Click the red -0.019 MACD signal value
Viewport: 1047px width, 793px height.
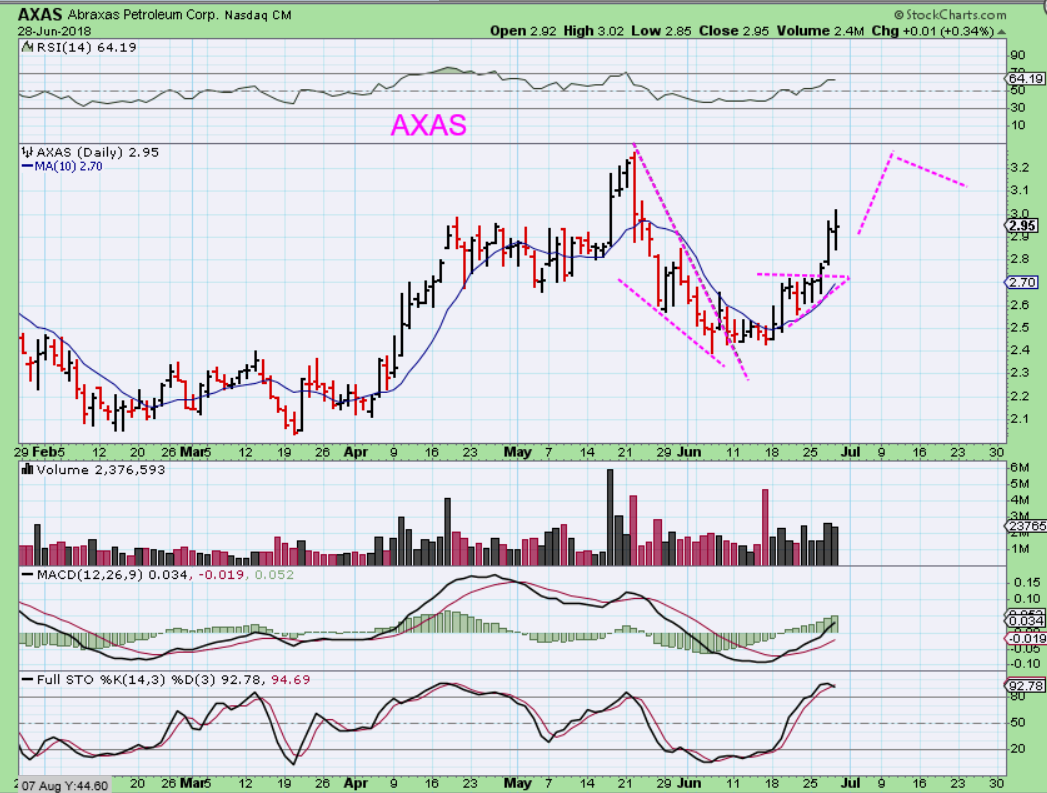click(x=220, y=575)
